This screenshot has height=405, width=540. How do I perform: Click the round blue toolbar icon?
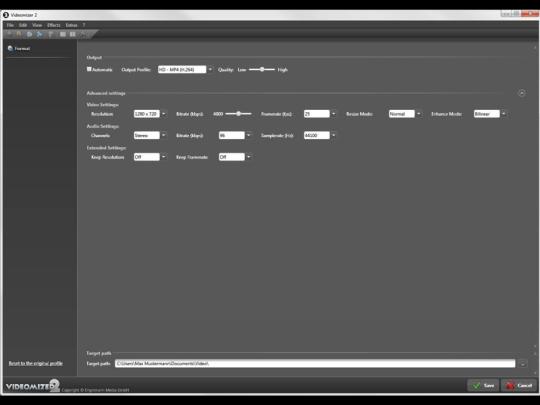[x=29, y=34]
